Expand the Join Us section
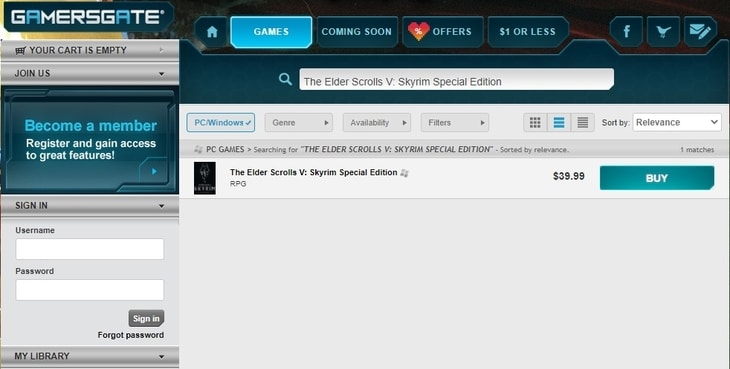The height and width of the screenshot is (369, 730). tap(90, 74)
